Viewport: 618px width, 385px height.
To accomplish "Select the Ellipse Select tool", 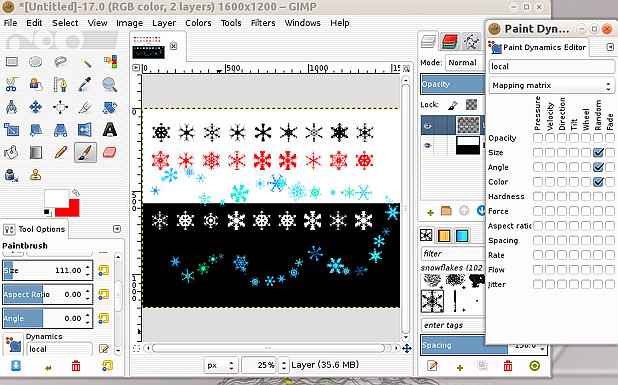I will click(x=35, y=62).
